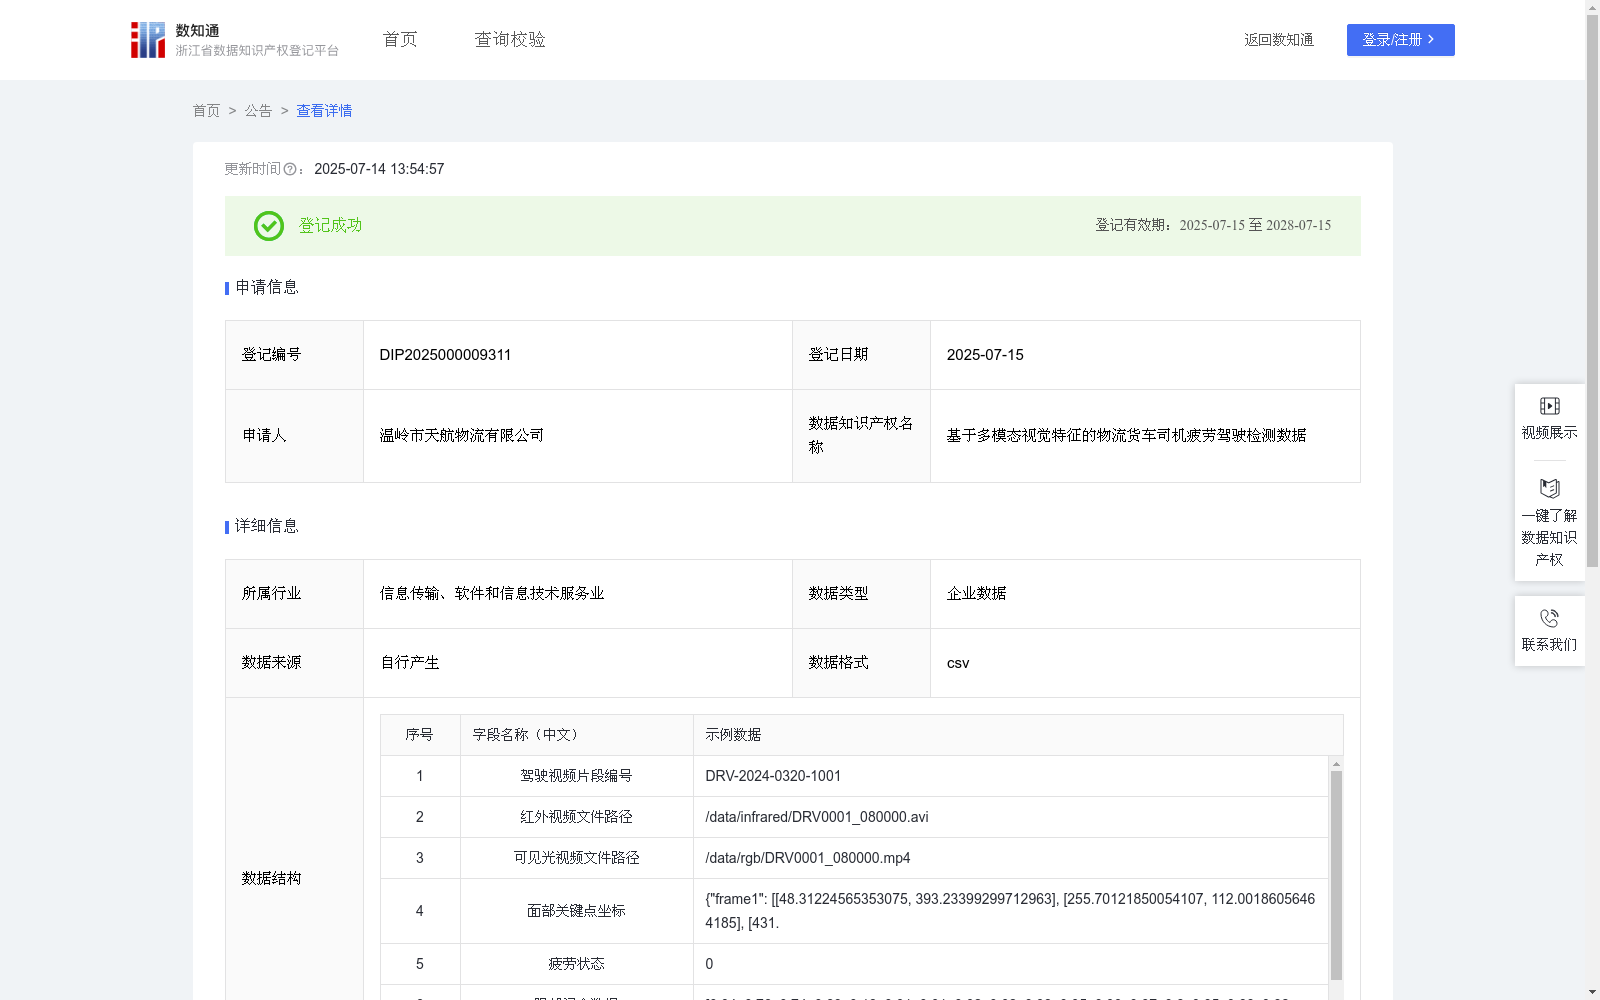Click the inner table scrollbar up arrow
The height and width of the screenshot is (1000, 1600).
(x=1336, y=764)
